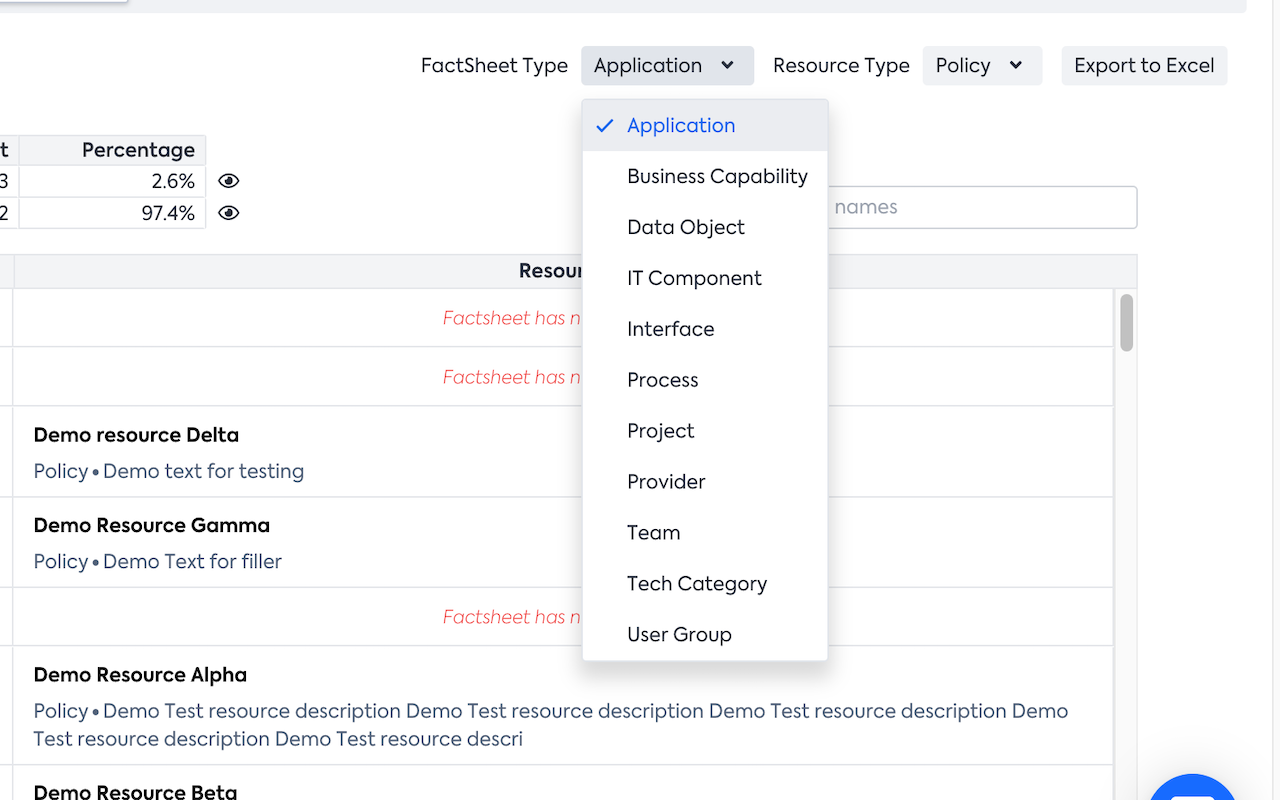
Task: Click the 97.4% percentage cell
Action: [x=112, y=213]
